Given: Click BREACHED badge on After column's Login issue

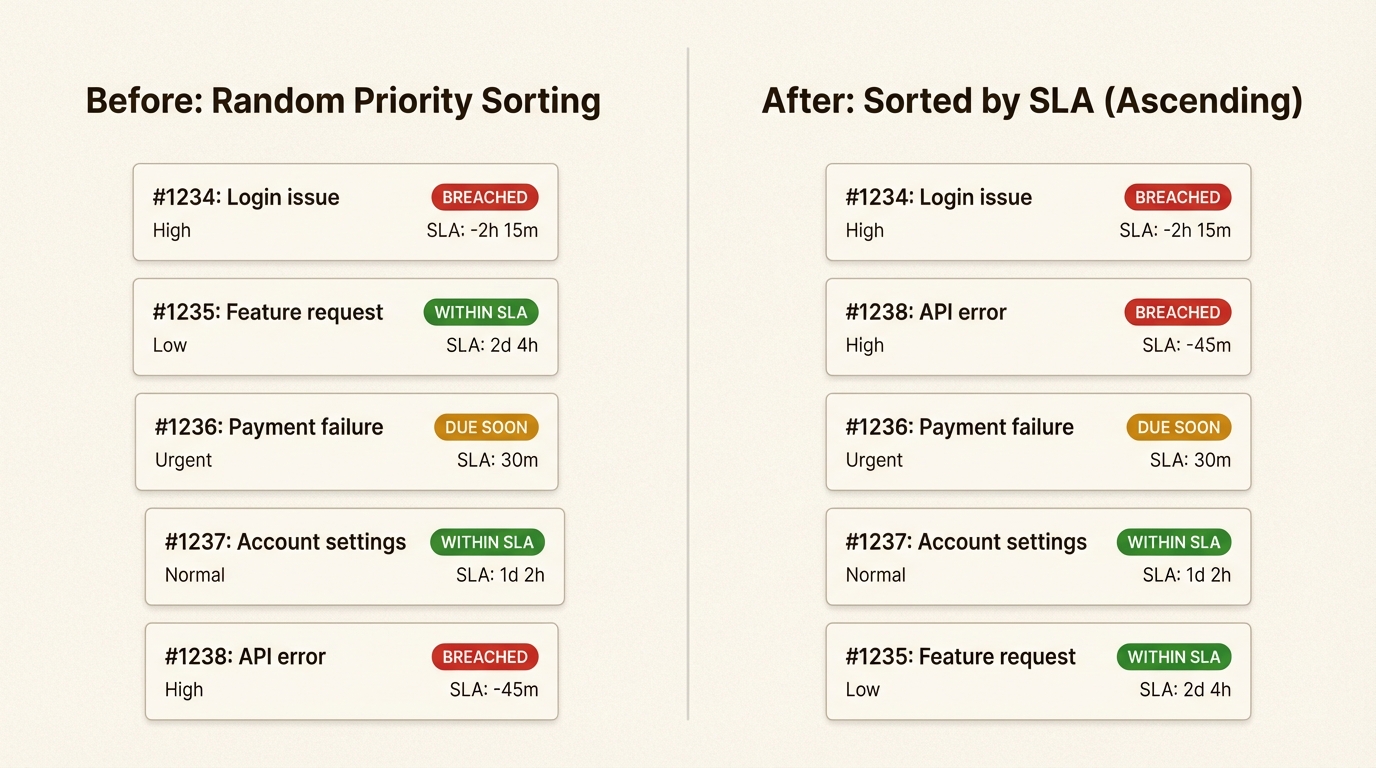Looking at the screenshot, I should click(1177, 197).
